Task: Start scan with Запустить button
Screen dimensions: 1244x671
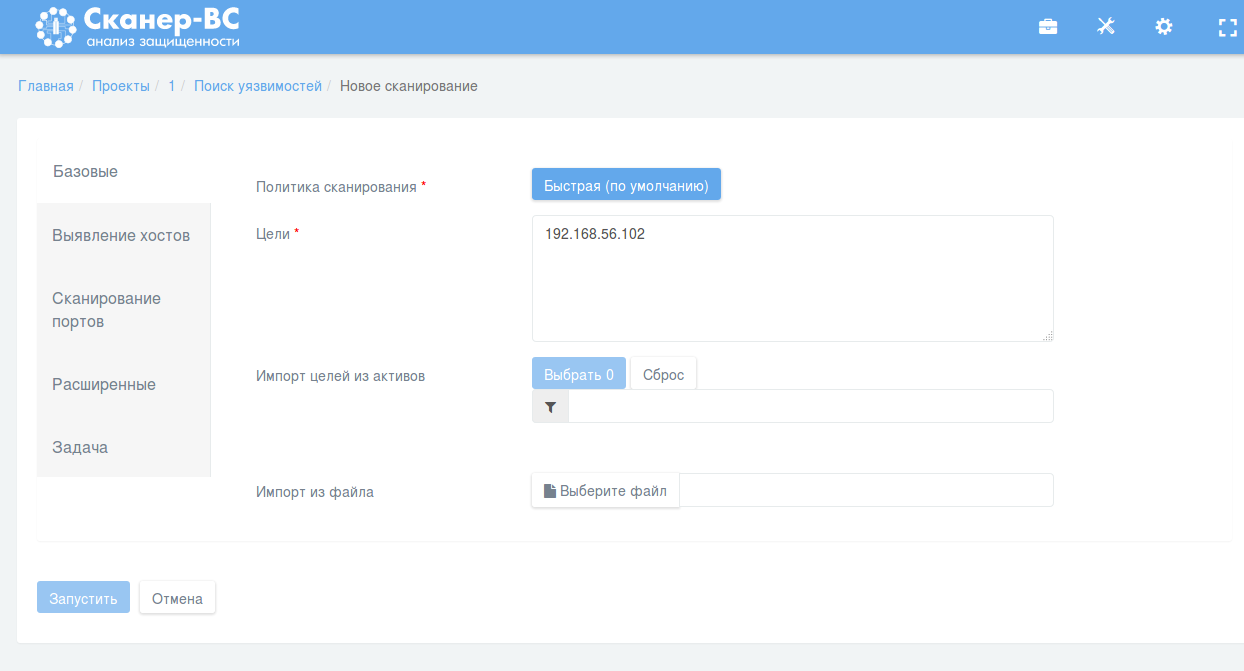Action: pyautogui.click(x=84, y=598)
